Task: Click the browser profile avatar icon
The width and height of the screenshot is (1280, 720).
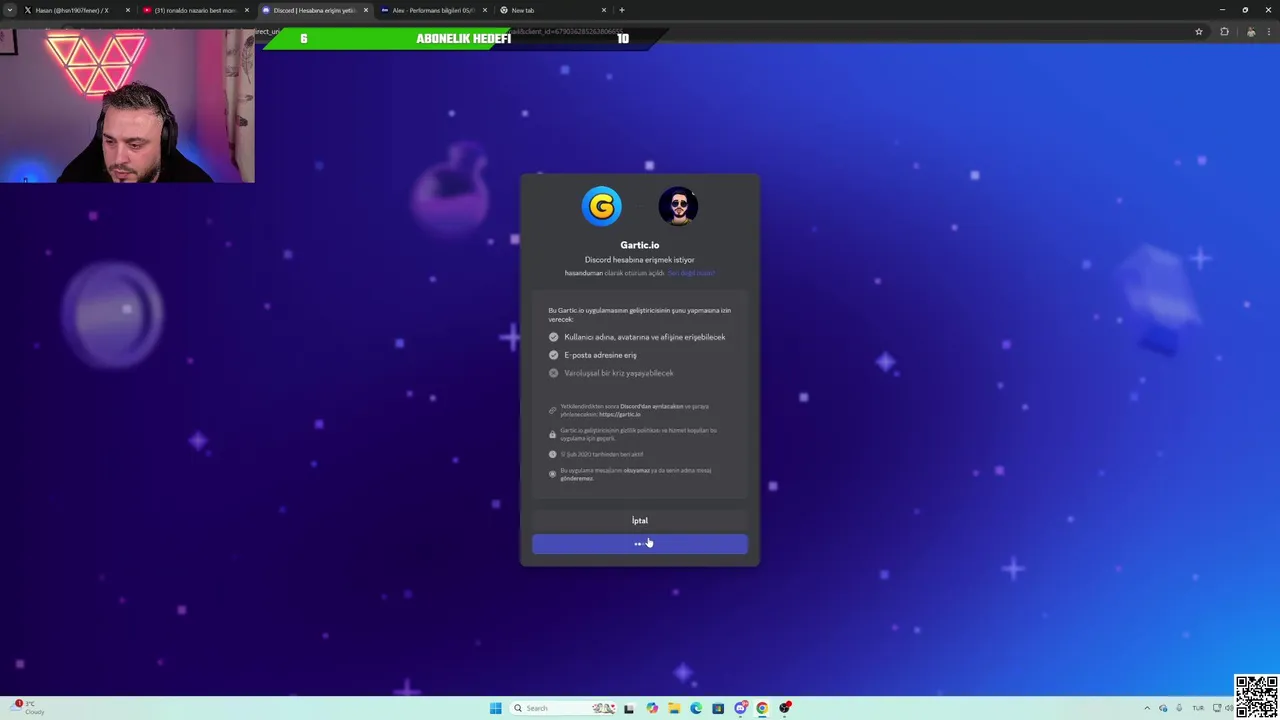Action: (1251, 32)
